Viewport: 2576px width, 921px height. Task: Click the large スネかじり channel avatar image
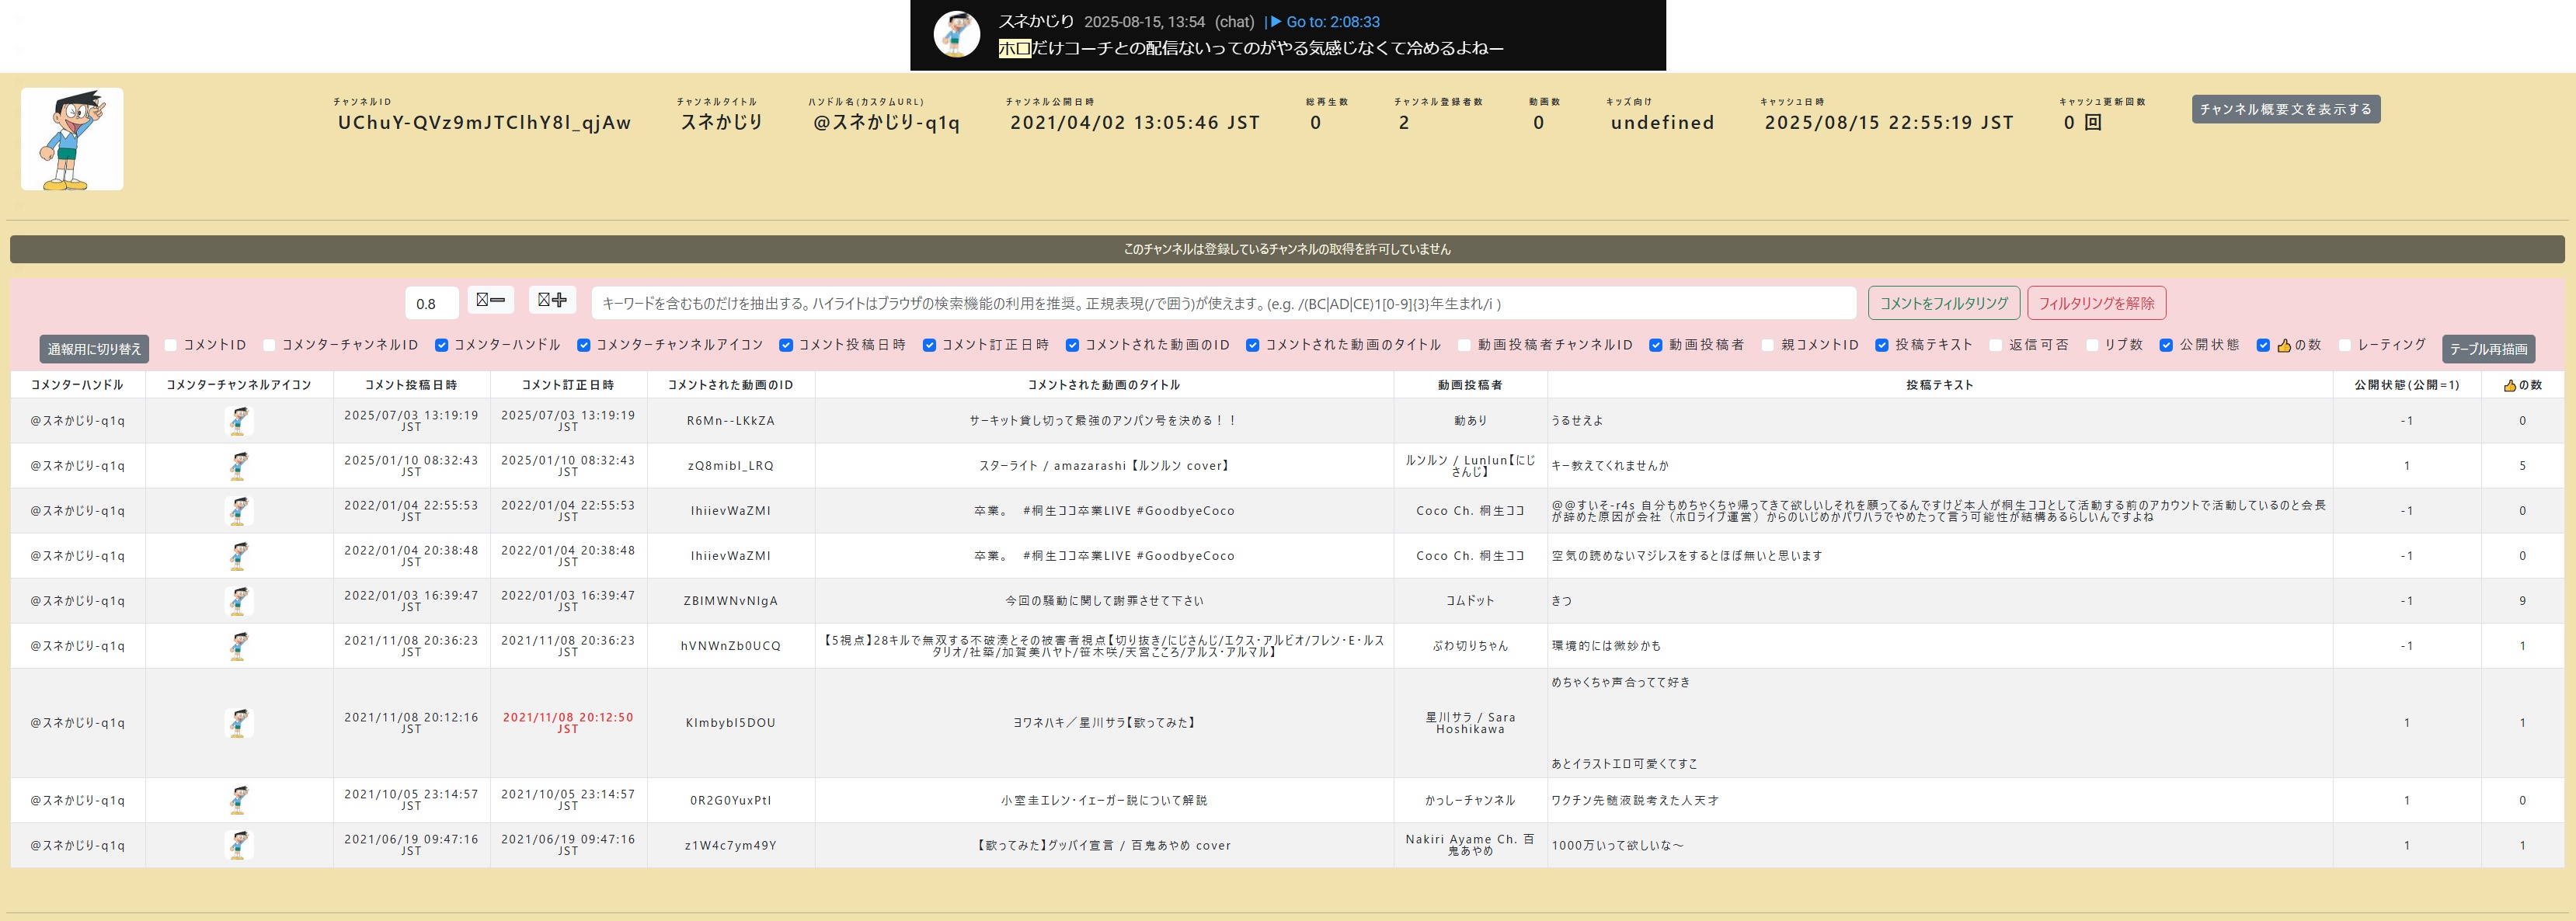pos(72,139)
